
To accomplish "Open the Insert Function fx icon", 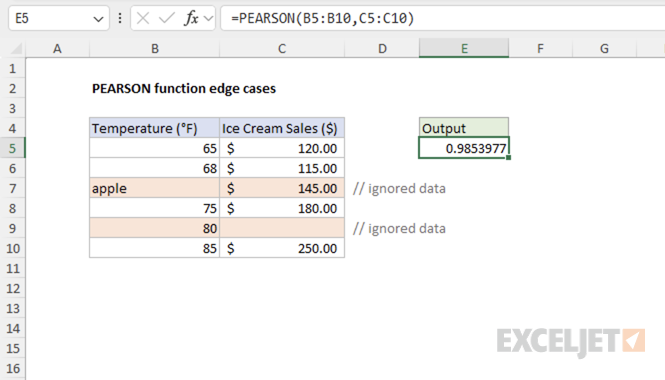I will [x=191, y=18].
